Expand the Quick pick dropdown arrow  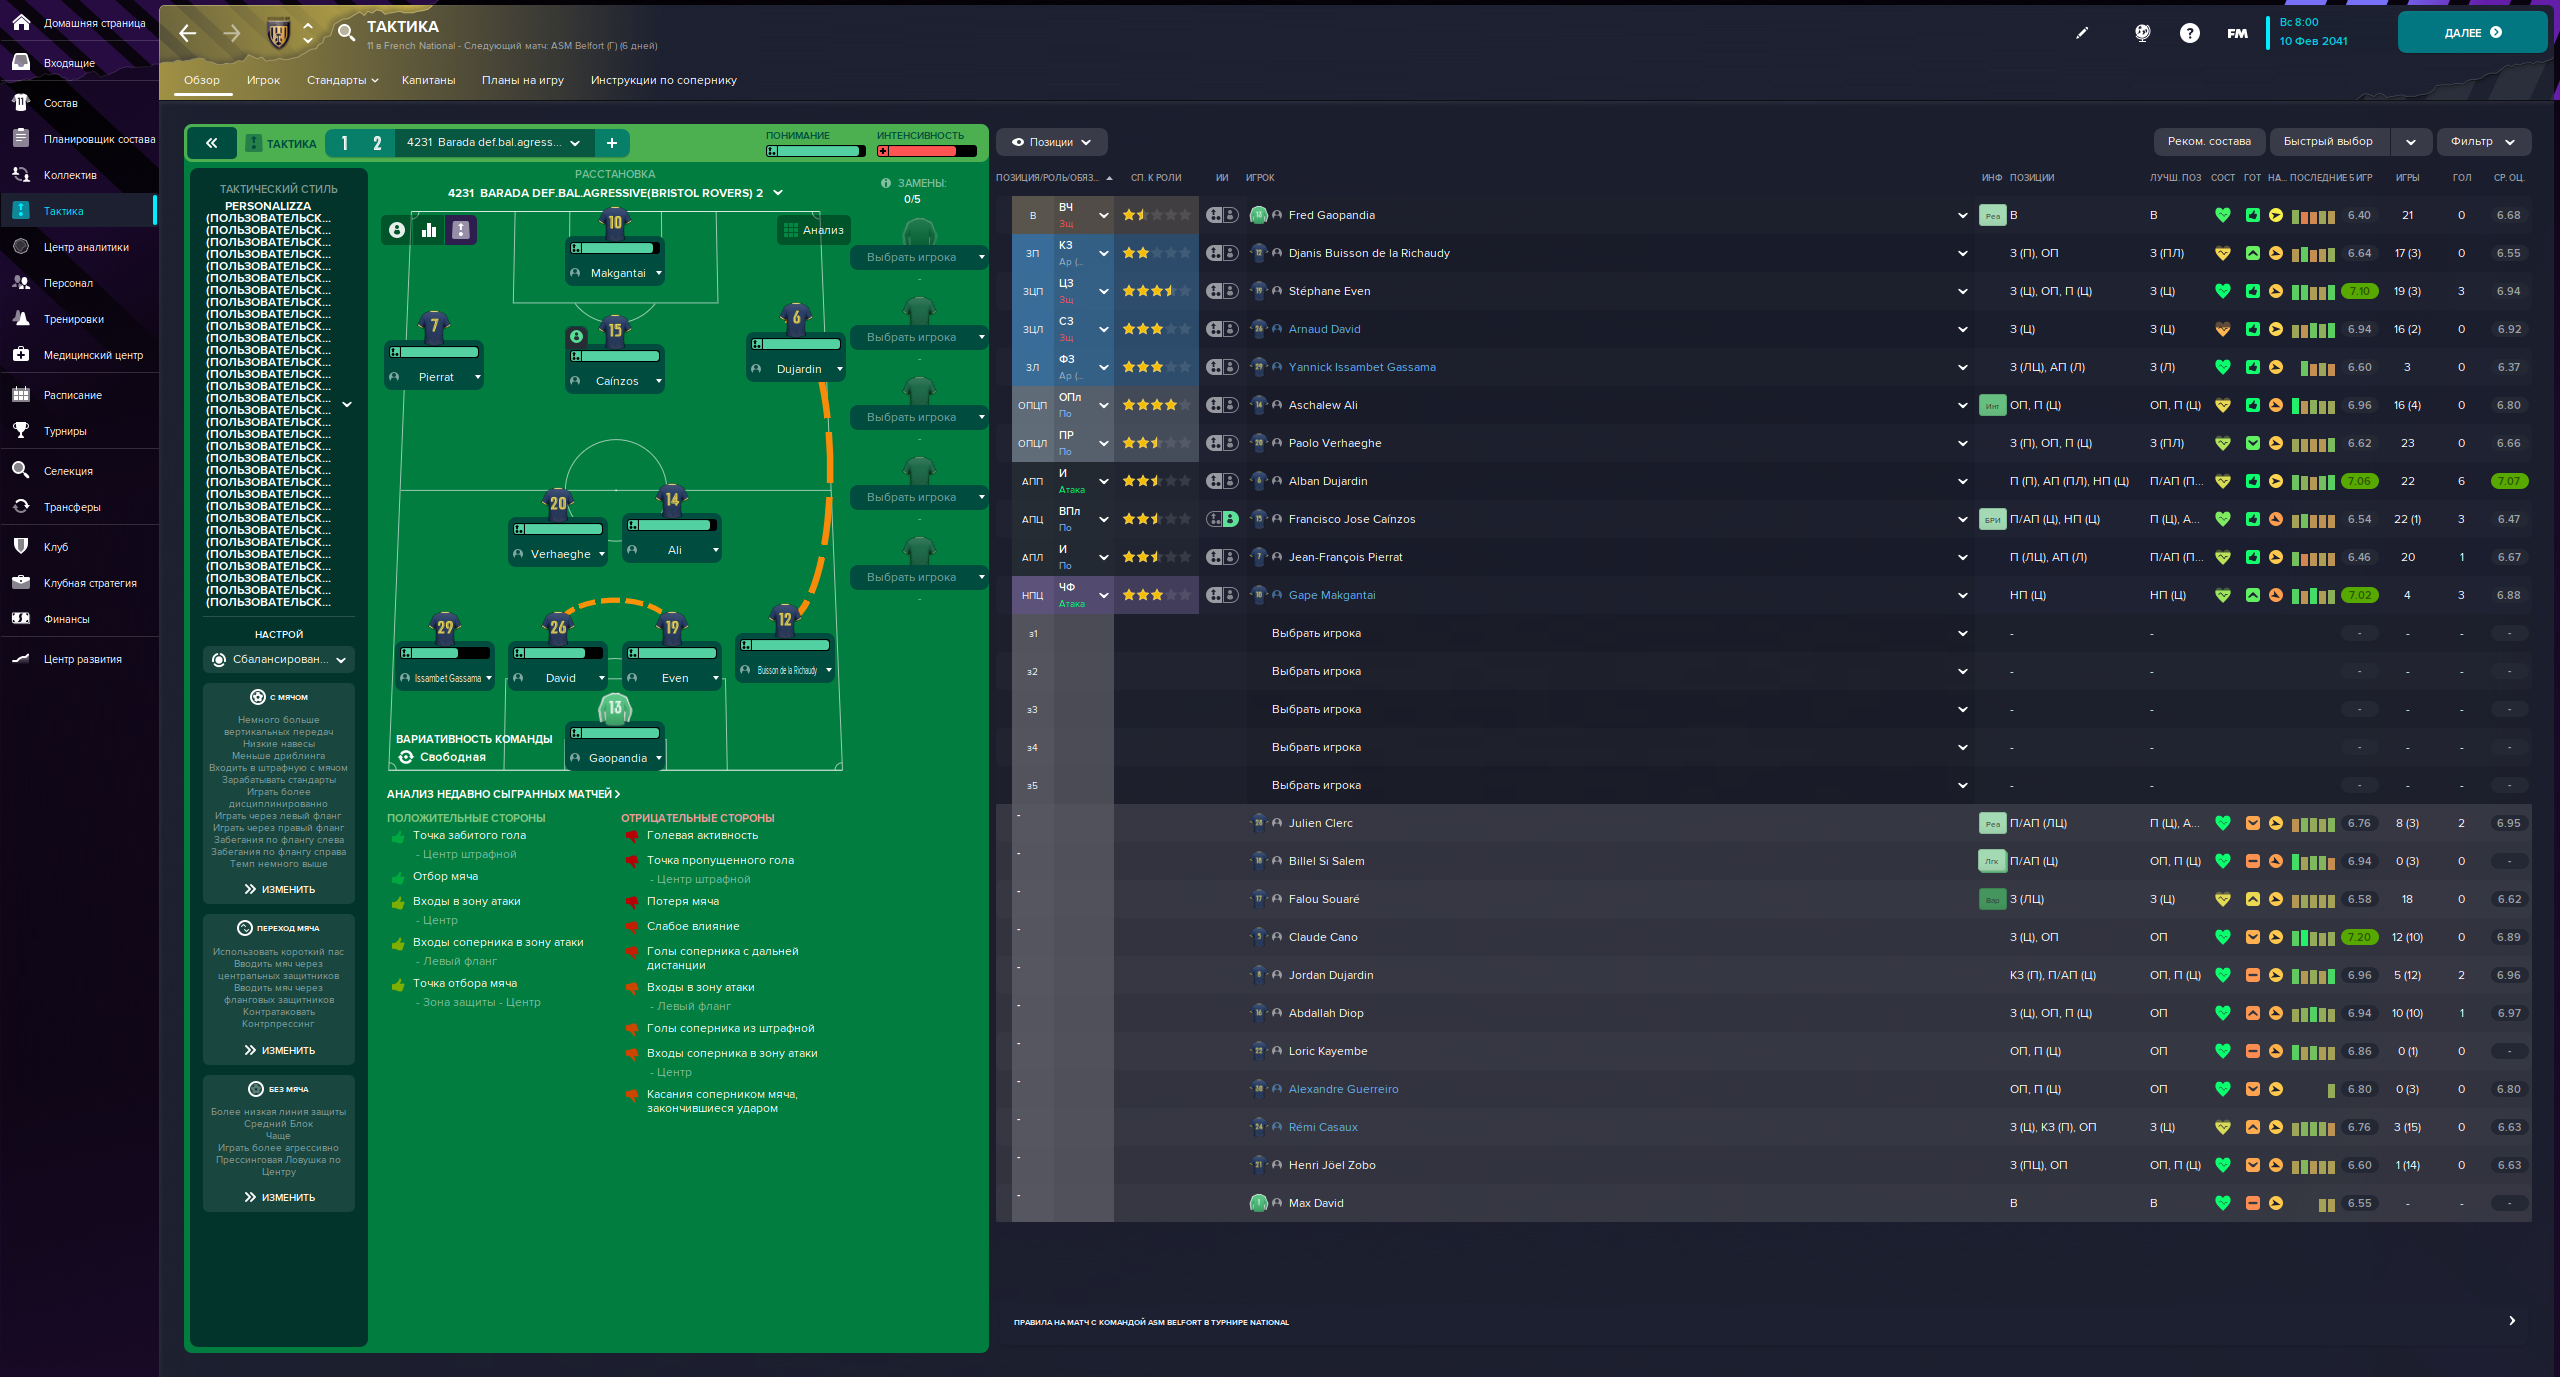point(2411,142)
